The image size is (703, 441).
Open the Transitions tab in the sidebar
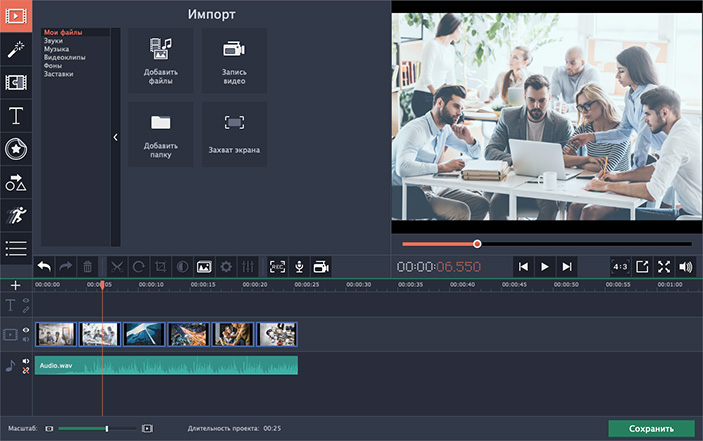tap(15, 83)
